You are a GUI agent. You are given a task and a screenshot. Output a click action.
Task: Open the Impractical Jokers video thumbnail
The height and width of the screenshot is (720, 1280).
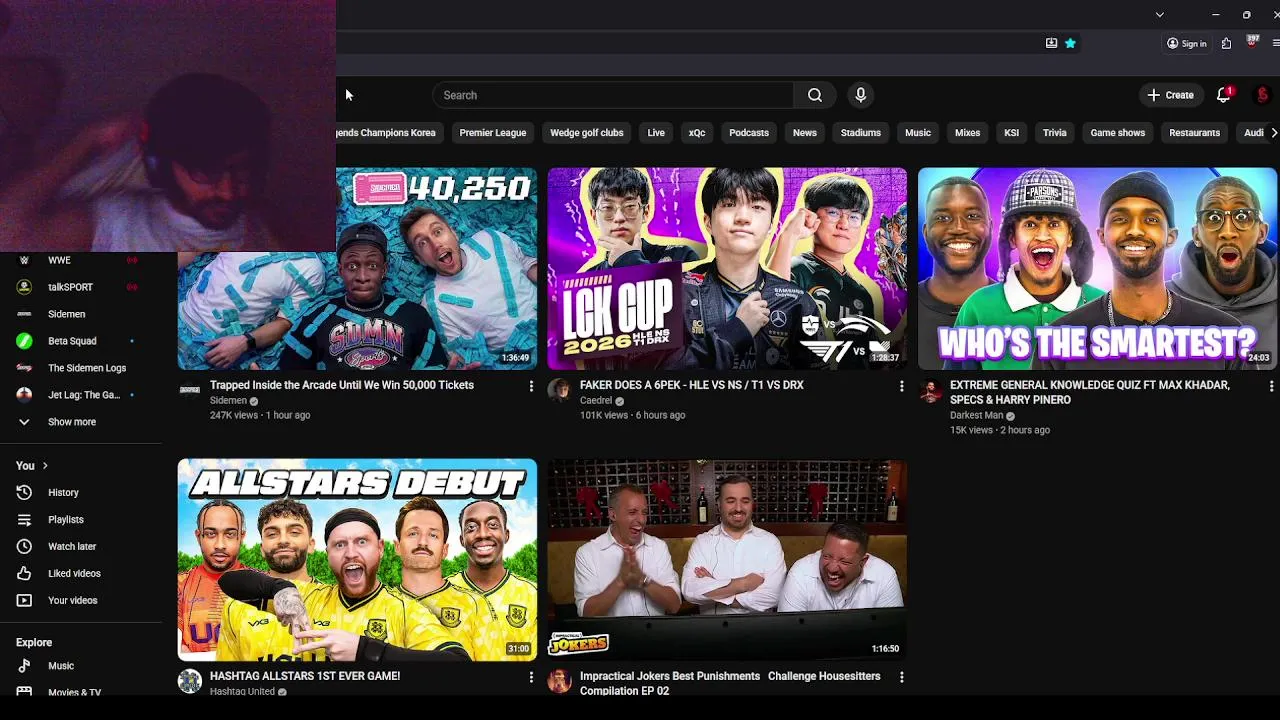(x=727, y=560)
